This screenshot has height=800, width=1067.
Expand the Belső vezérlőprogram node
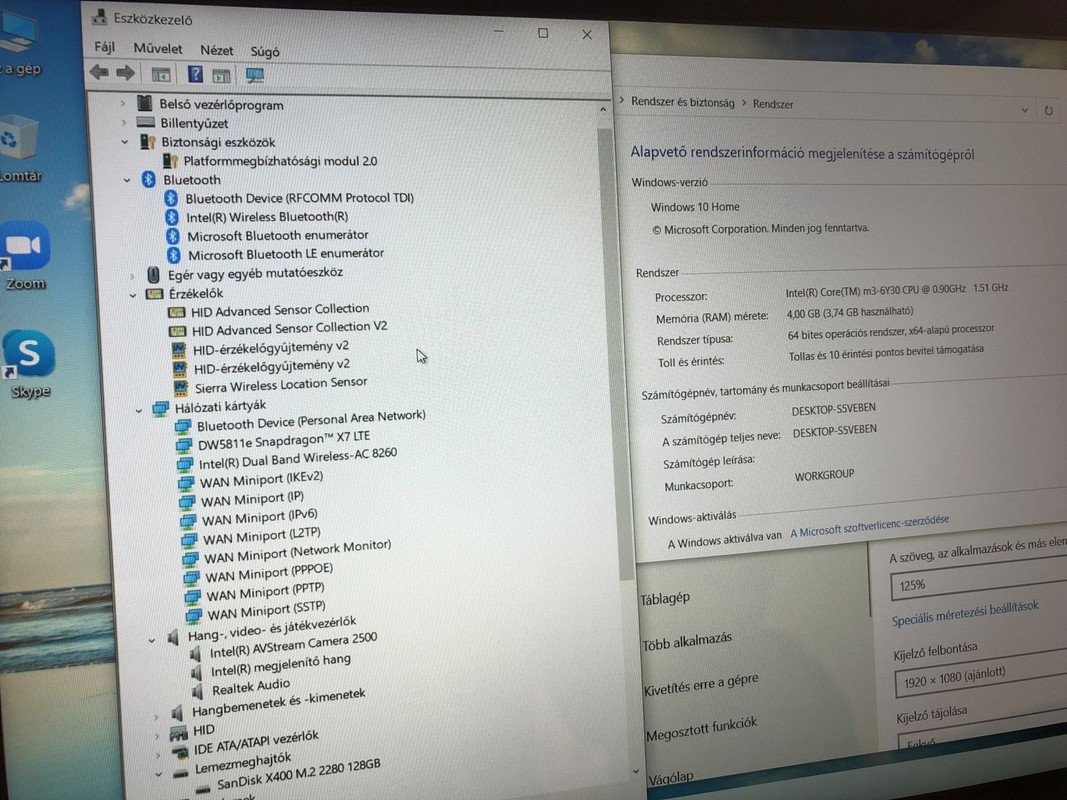click(122, 103)
